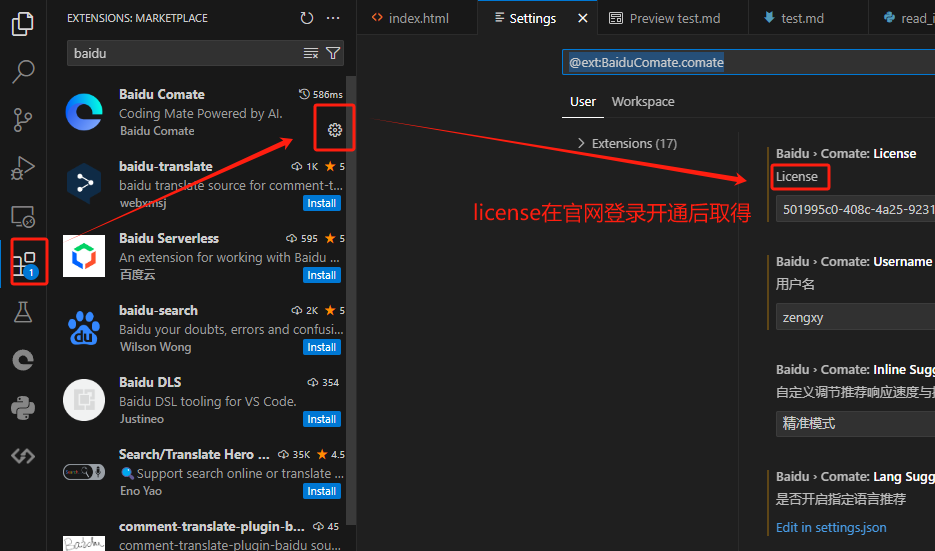This screenshot has height=551, width=935.
Task: Select the Workspace settings scope tab
Action: click(x=643, y=102)
